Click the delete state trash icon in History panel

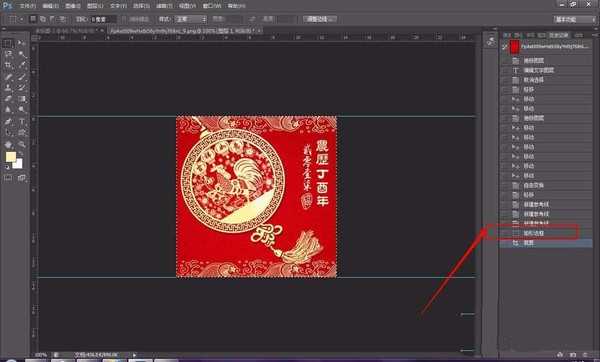pos(585,355)
